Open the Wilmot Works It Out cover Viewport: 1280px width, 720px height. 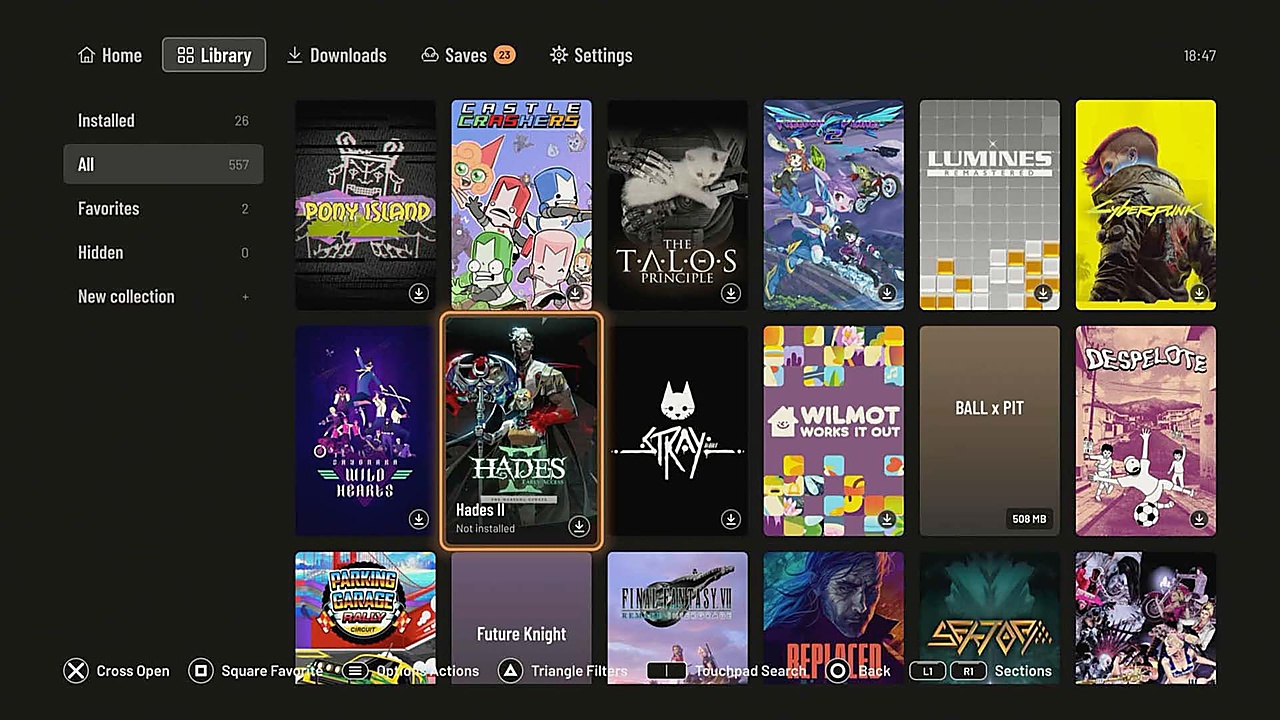click(x=833, y=431)
